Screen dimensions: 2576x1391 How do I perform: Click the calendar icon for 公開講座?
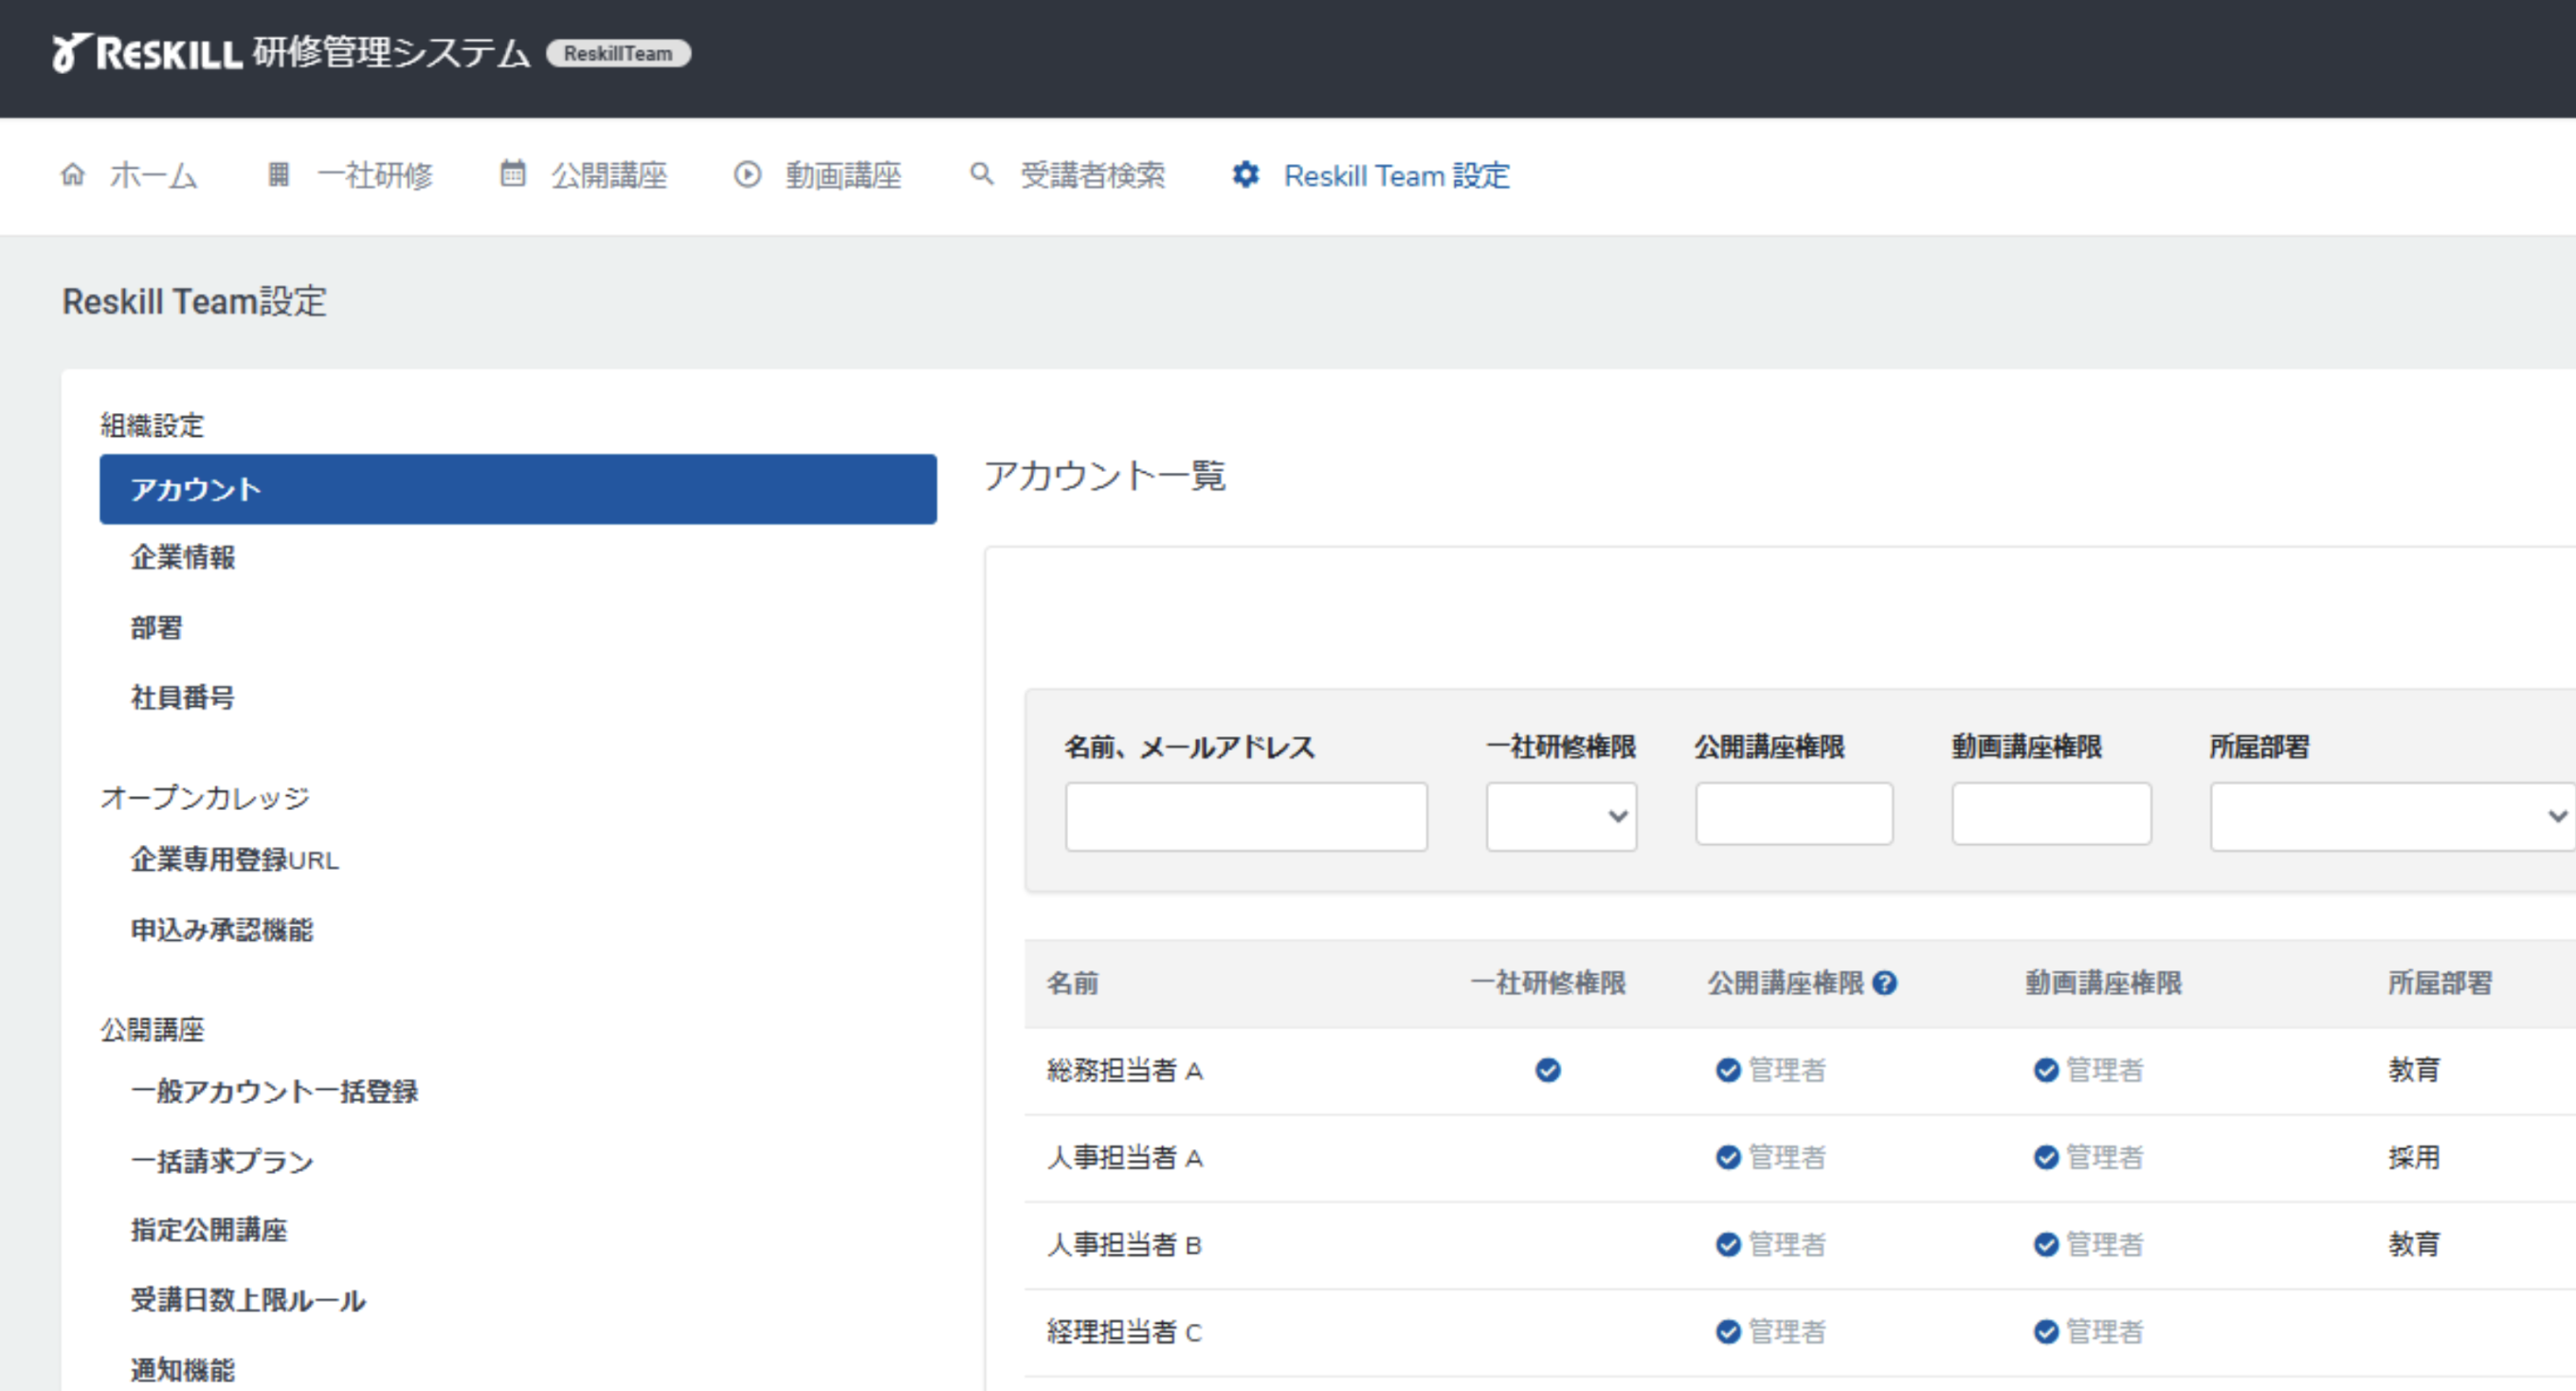coord(513,174)
